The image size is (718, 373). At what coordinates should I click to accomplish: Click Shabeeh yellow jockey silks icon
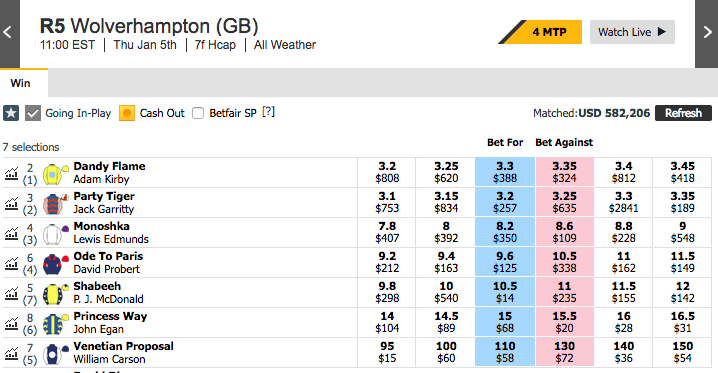[55, 294]
